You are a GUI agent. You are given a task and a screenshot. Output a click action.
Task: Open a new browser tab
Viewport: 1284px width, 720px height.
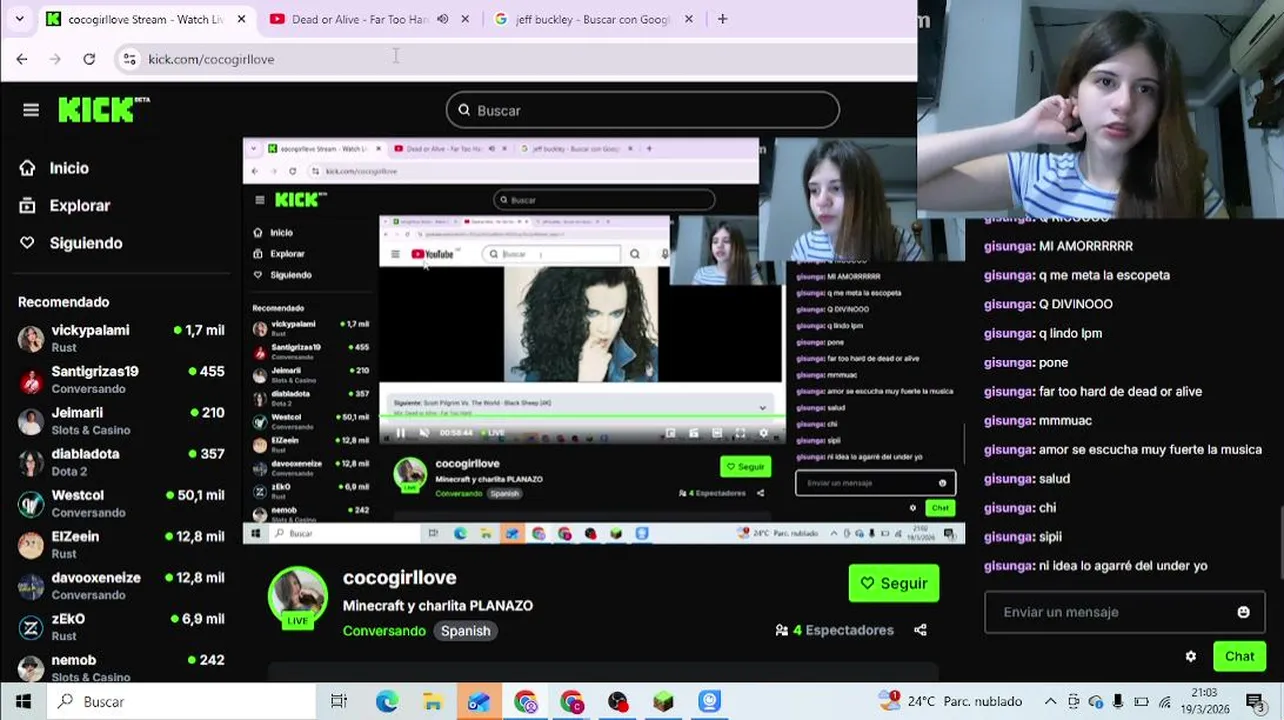click(722, 19)
